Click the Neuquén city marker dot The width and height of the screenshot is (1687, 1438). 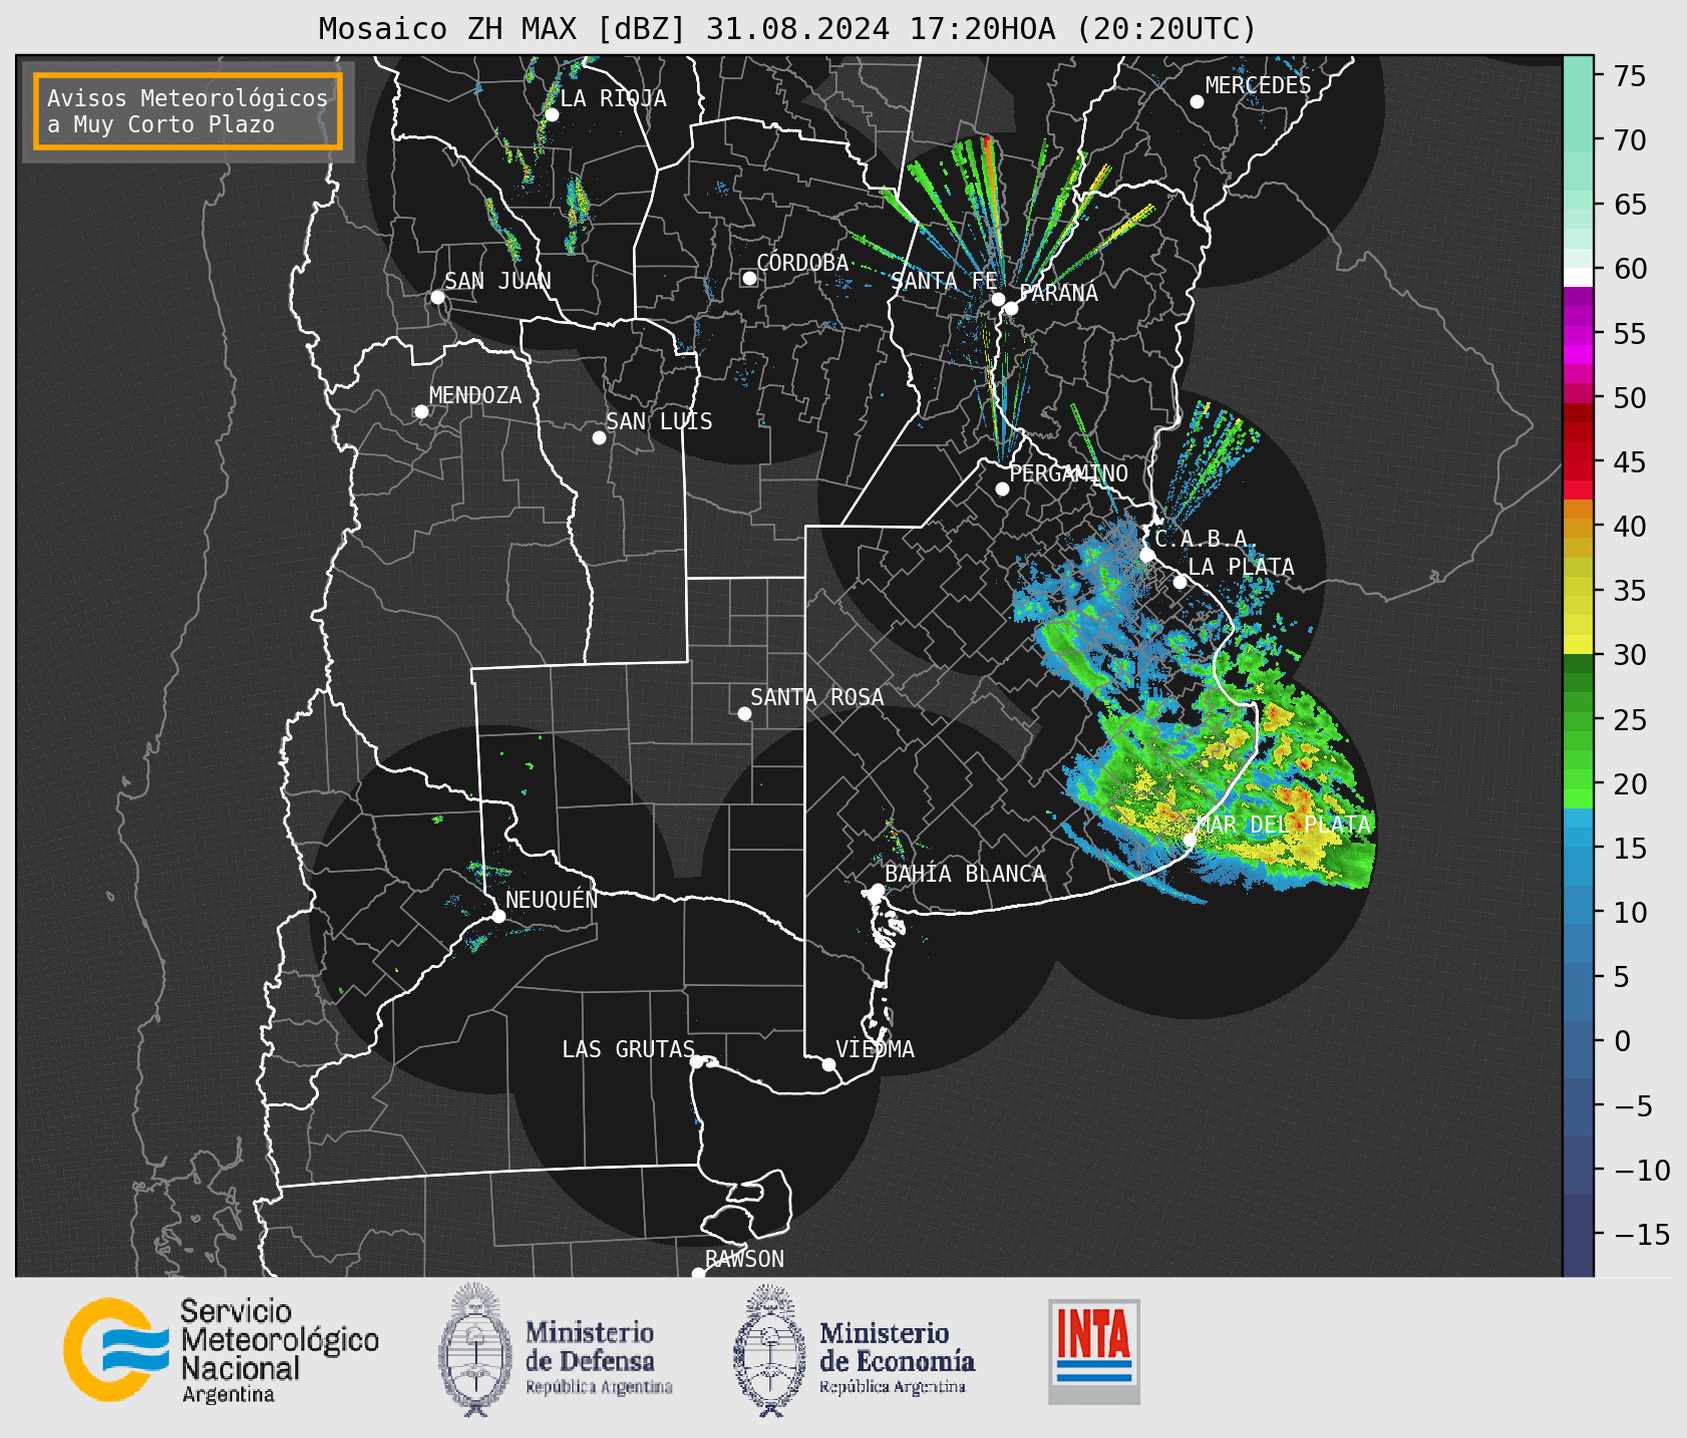coord(498,916)
